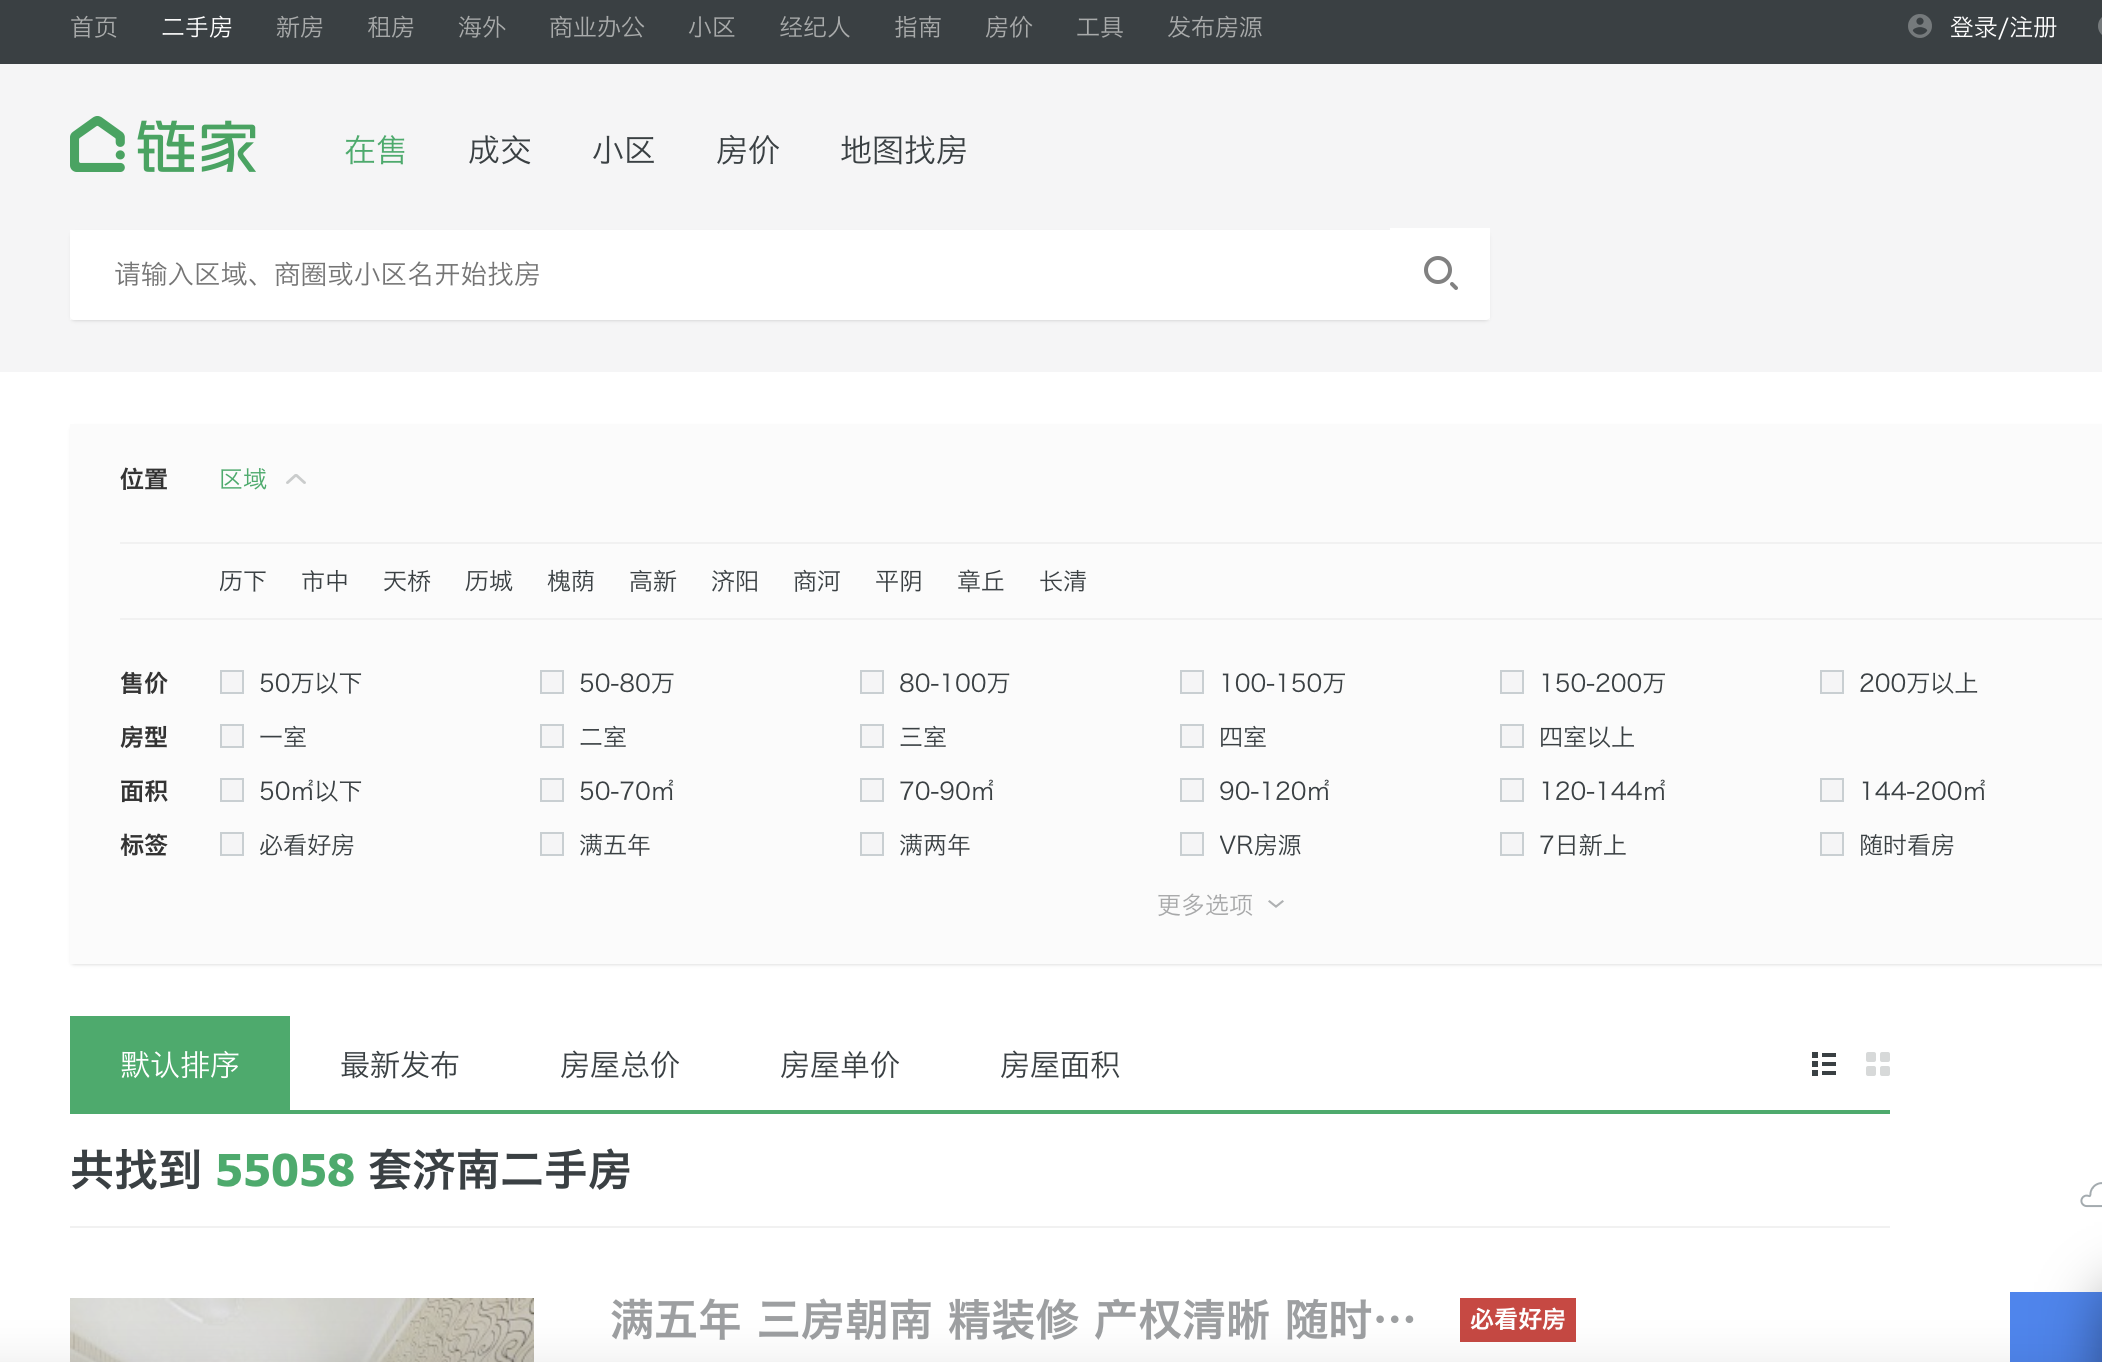Enable the 120-144㎡ area filter

coord(1512,790)
